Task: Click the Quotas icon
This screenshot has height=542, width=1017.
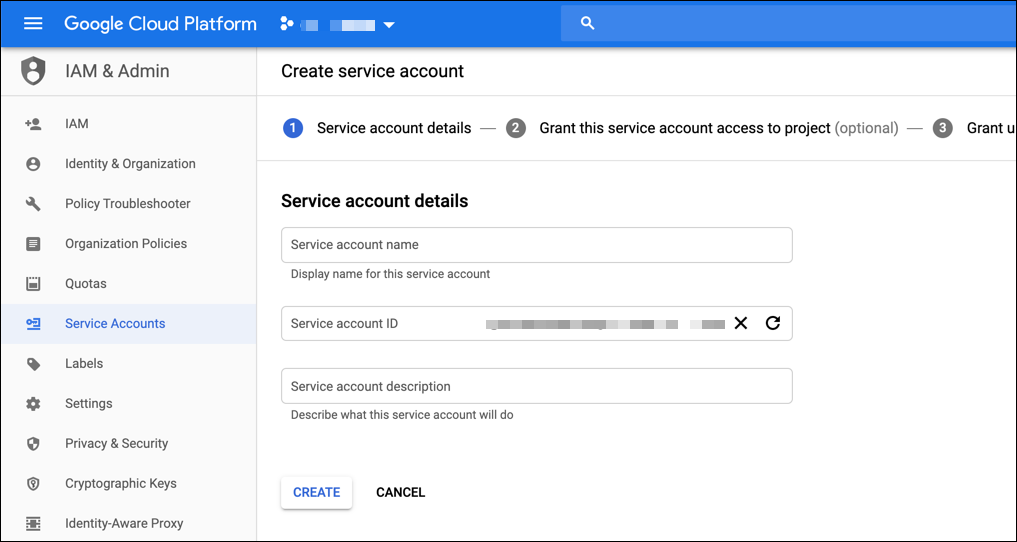Action: (33, 284)
